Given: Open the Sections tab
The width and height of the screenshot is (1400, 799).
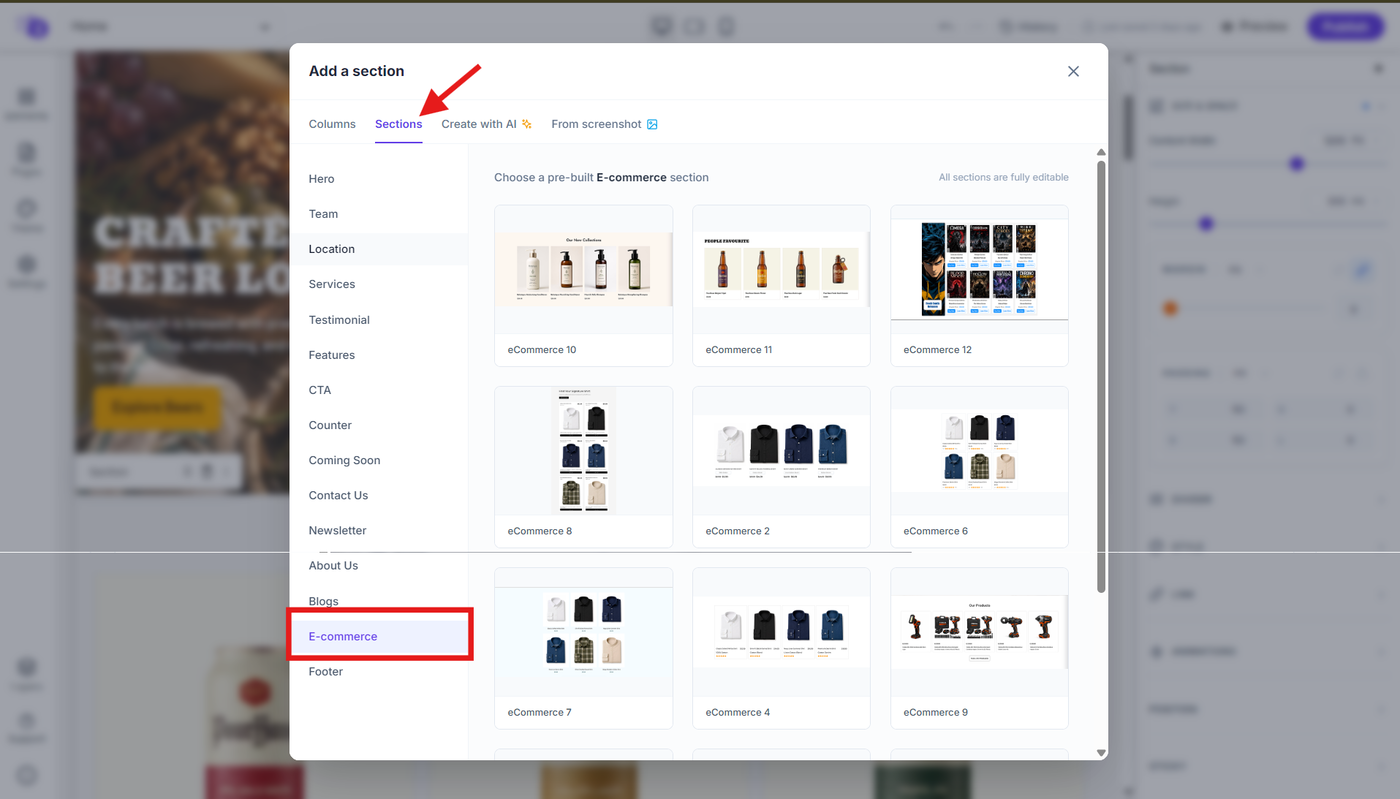Looking at the screenshot, I should 398,124.
